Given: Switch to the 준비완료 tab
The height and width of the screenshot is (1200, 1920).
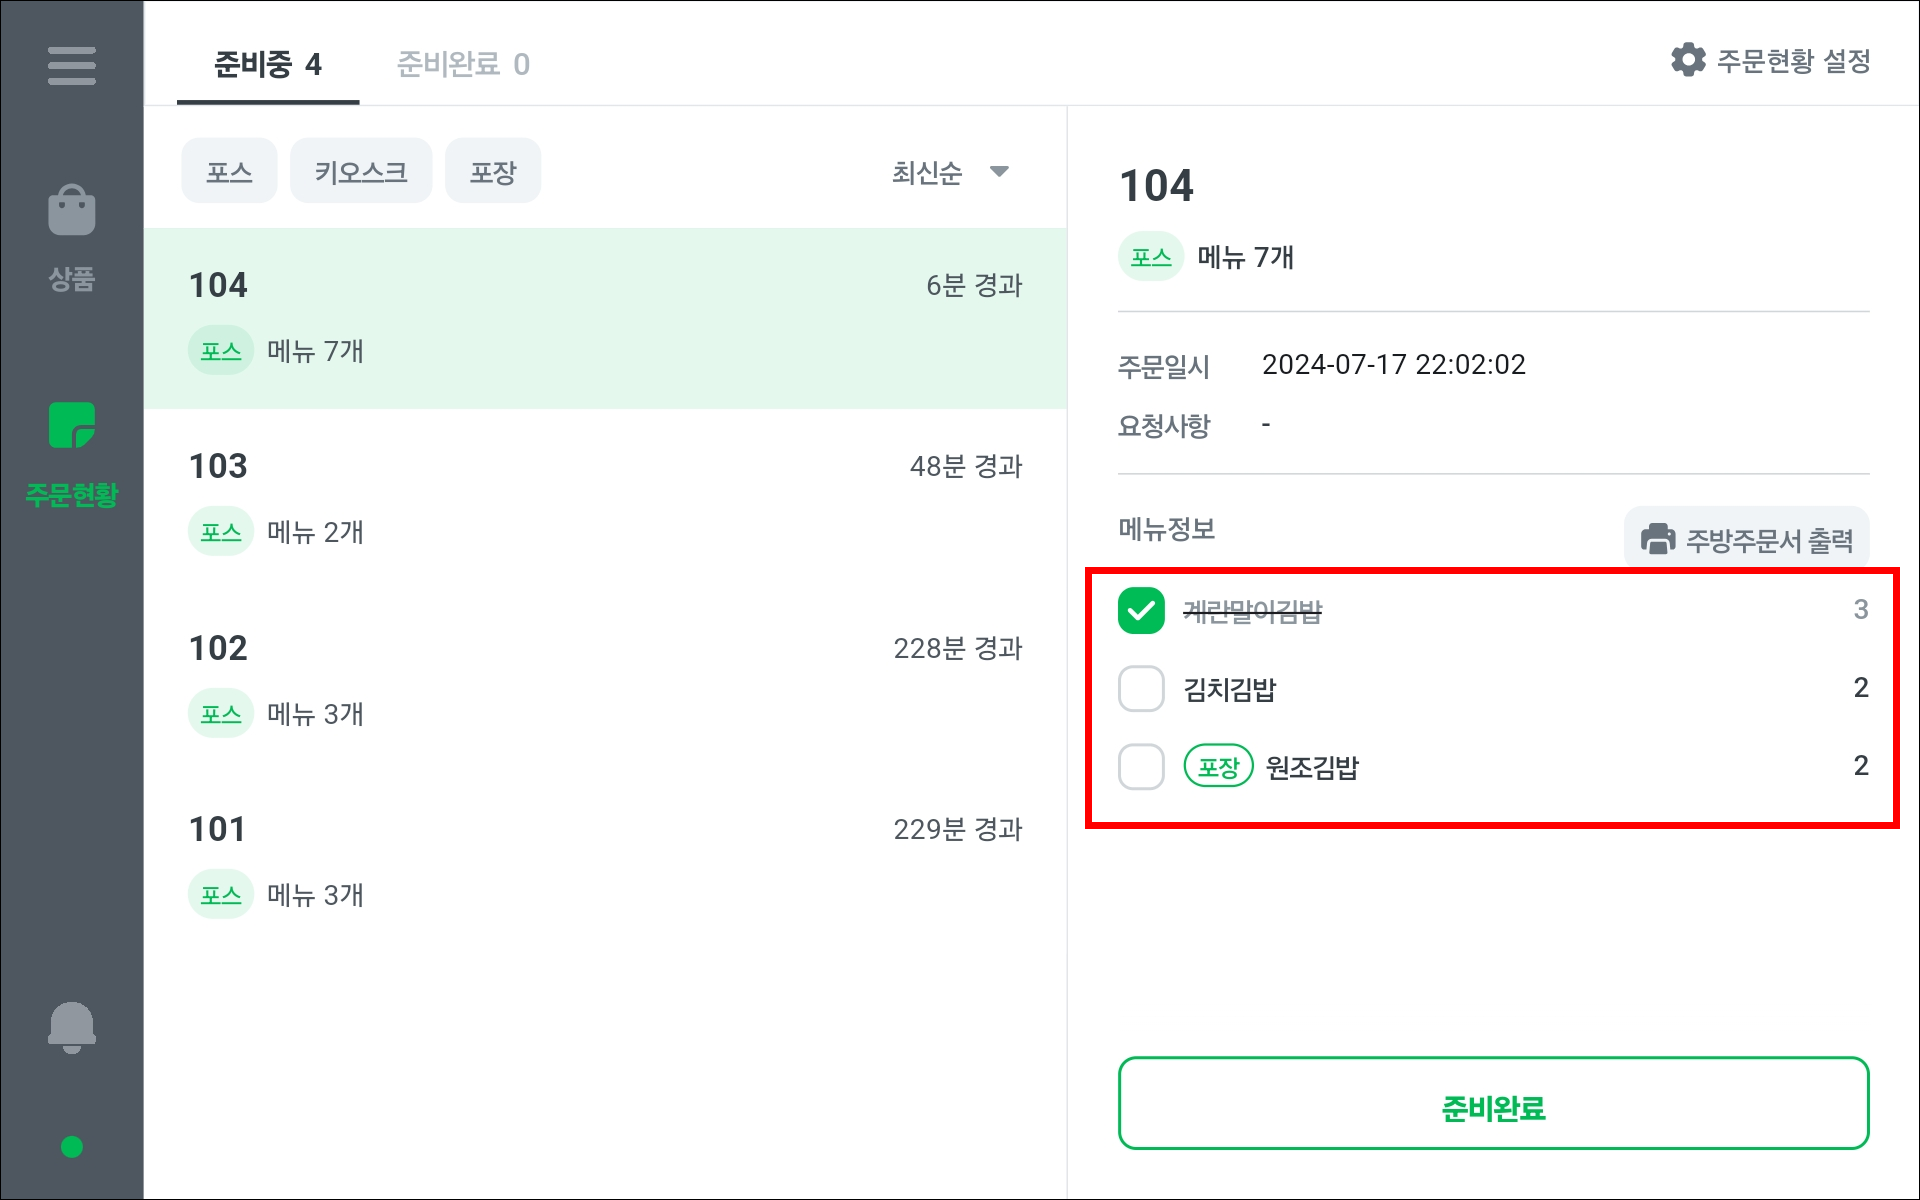Looking at the screenshot, I should coord(463,65).
